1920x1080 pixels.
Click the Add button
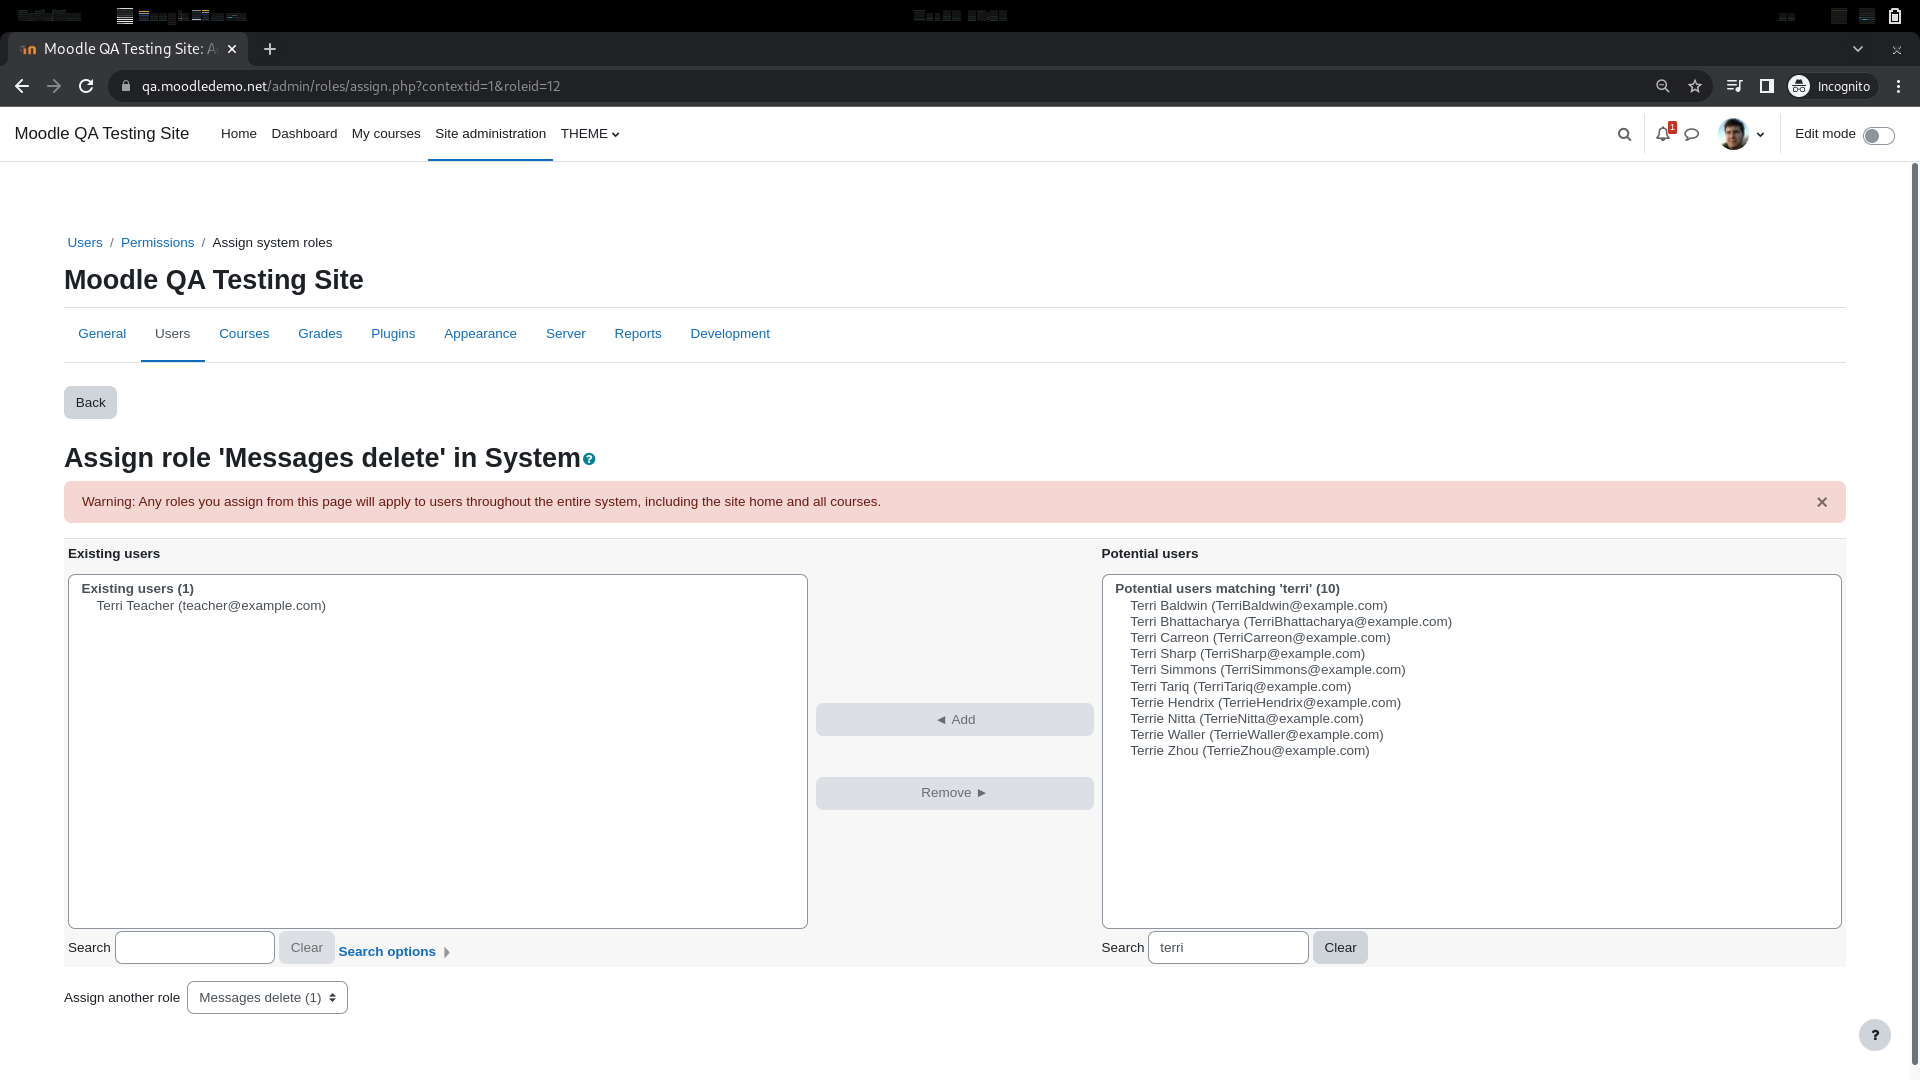tap(954, 720)
